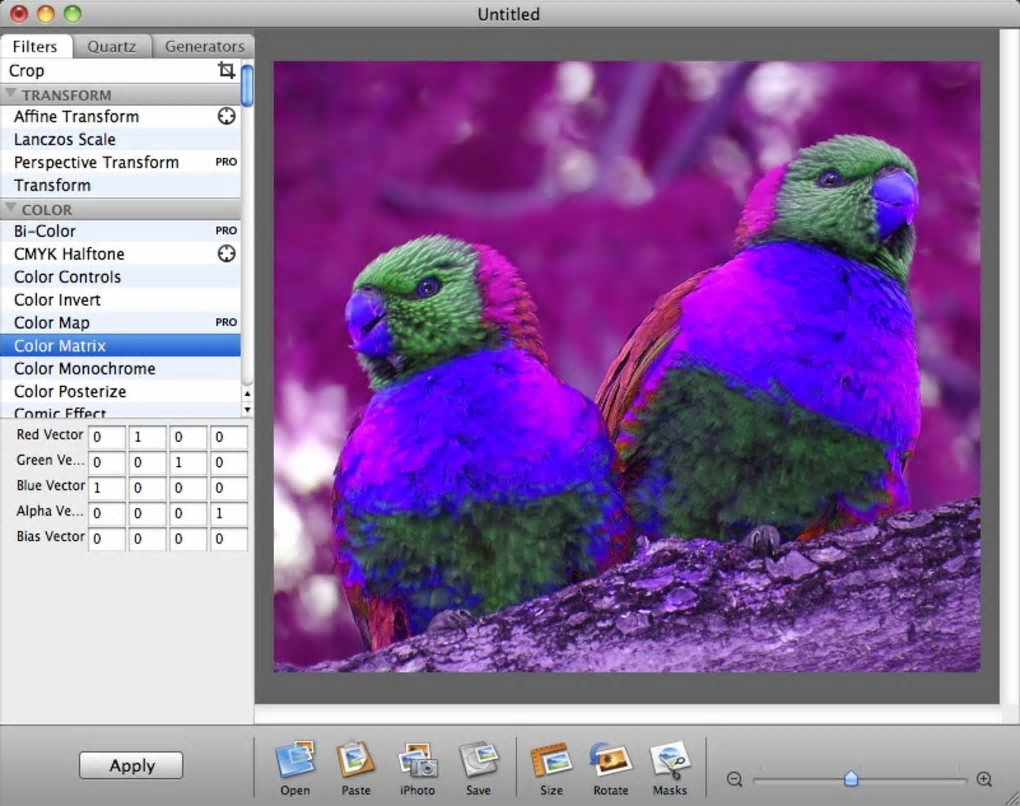
Task: Import from iPhoto icon
Action: [417, 761]
